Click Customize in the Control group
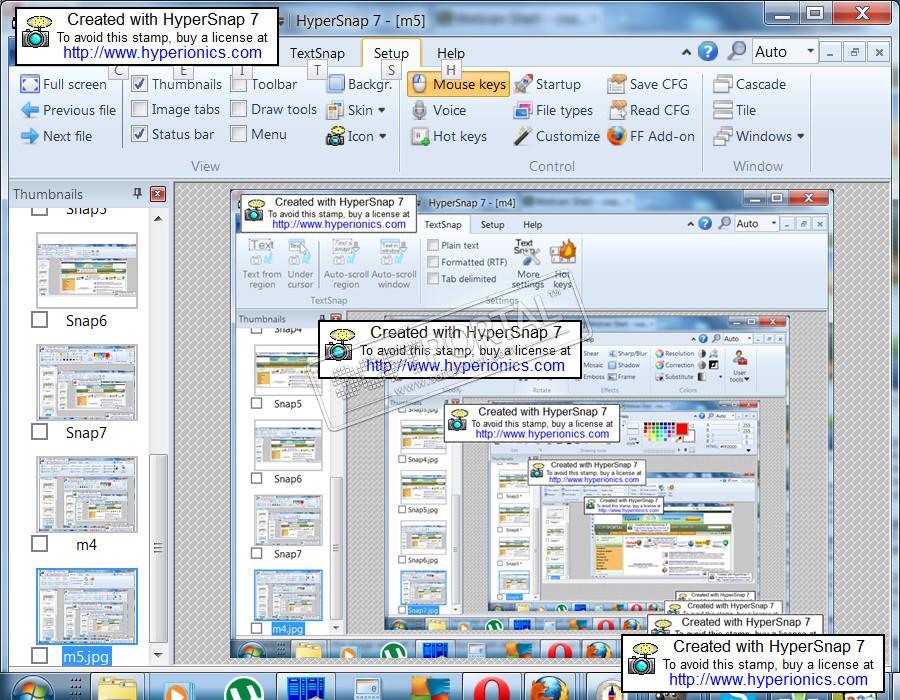The height and width of the screenshot is (700, 900). (556, 137)
